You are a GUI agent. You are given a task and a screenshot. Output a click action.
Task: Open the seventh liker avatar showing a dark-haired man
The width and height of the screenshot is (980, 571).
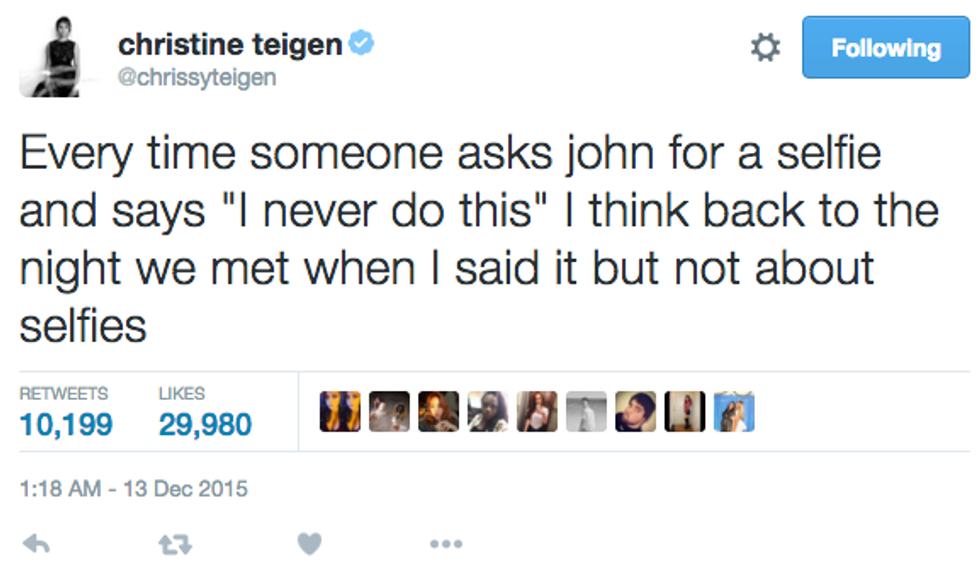click(x=635, y=412)
